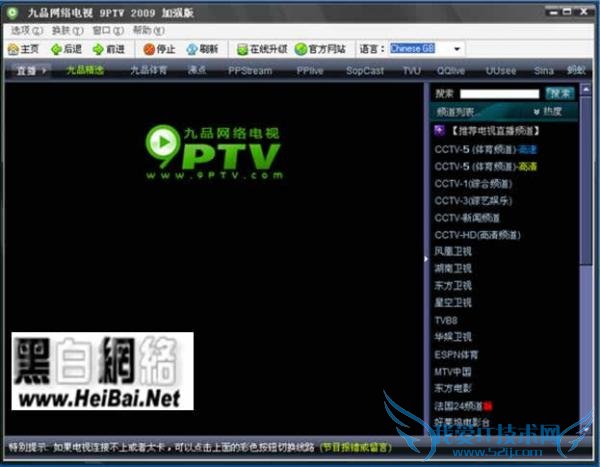The width and height of the screenshot is (600, 467).
Task: Select 星空卫视 channel
Action: pos(453,303)
